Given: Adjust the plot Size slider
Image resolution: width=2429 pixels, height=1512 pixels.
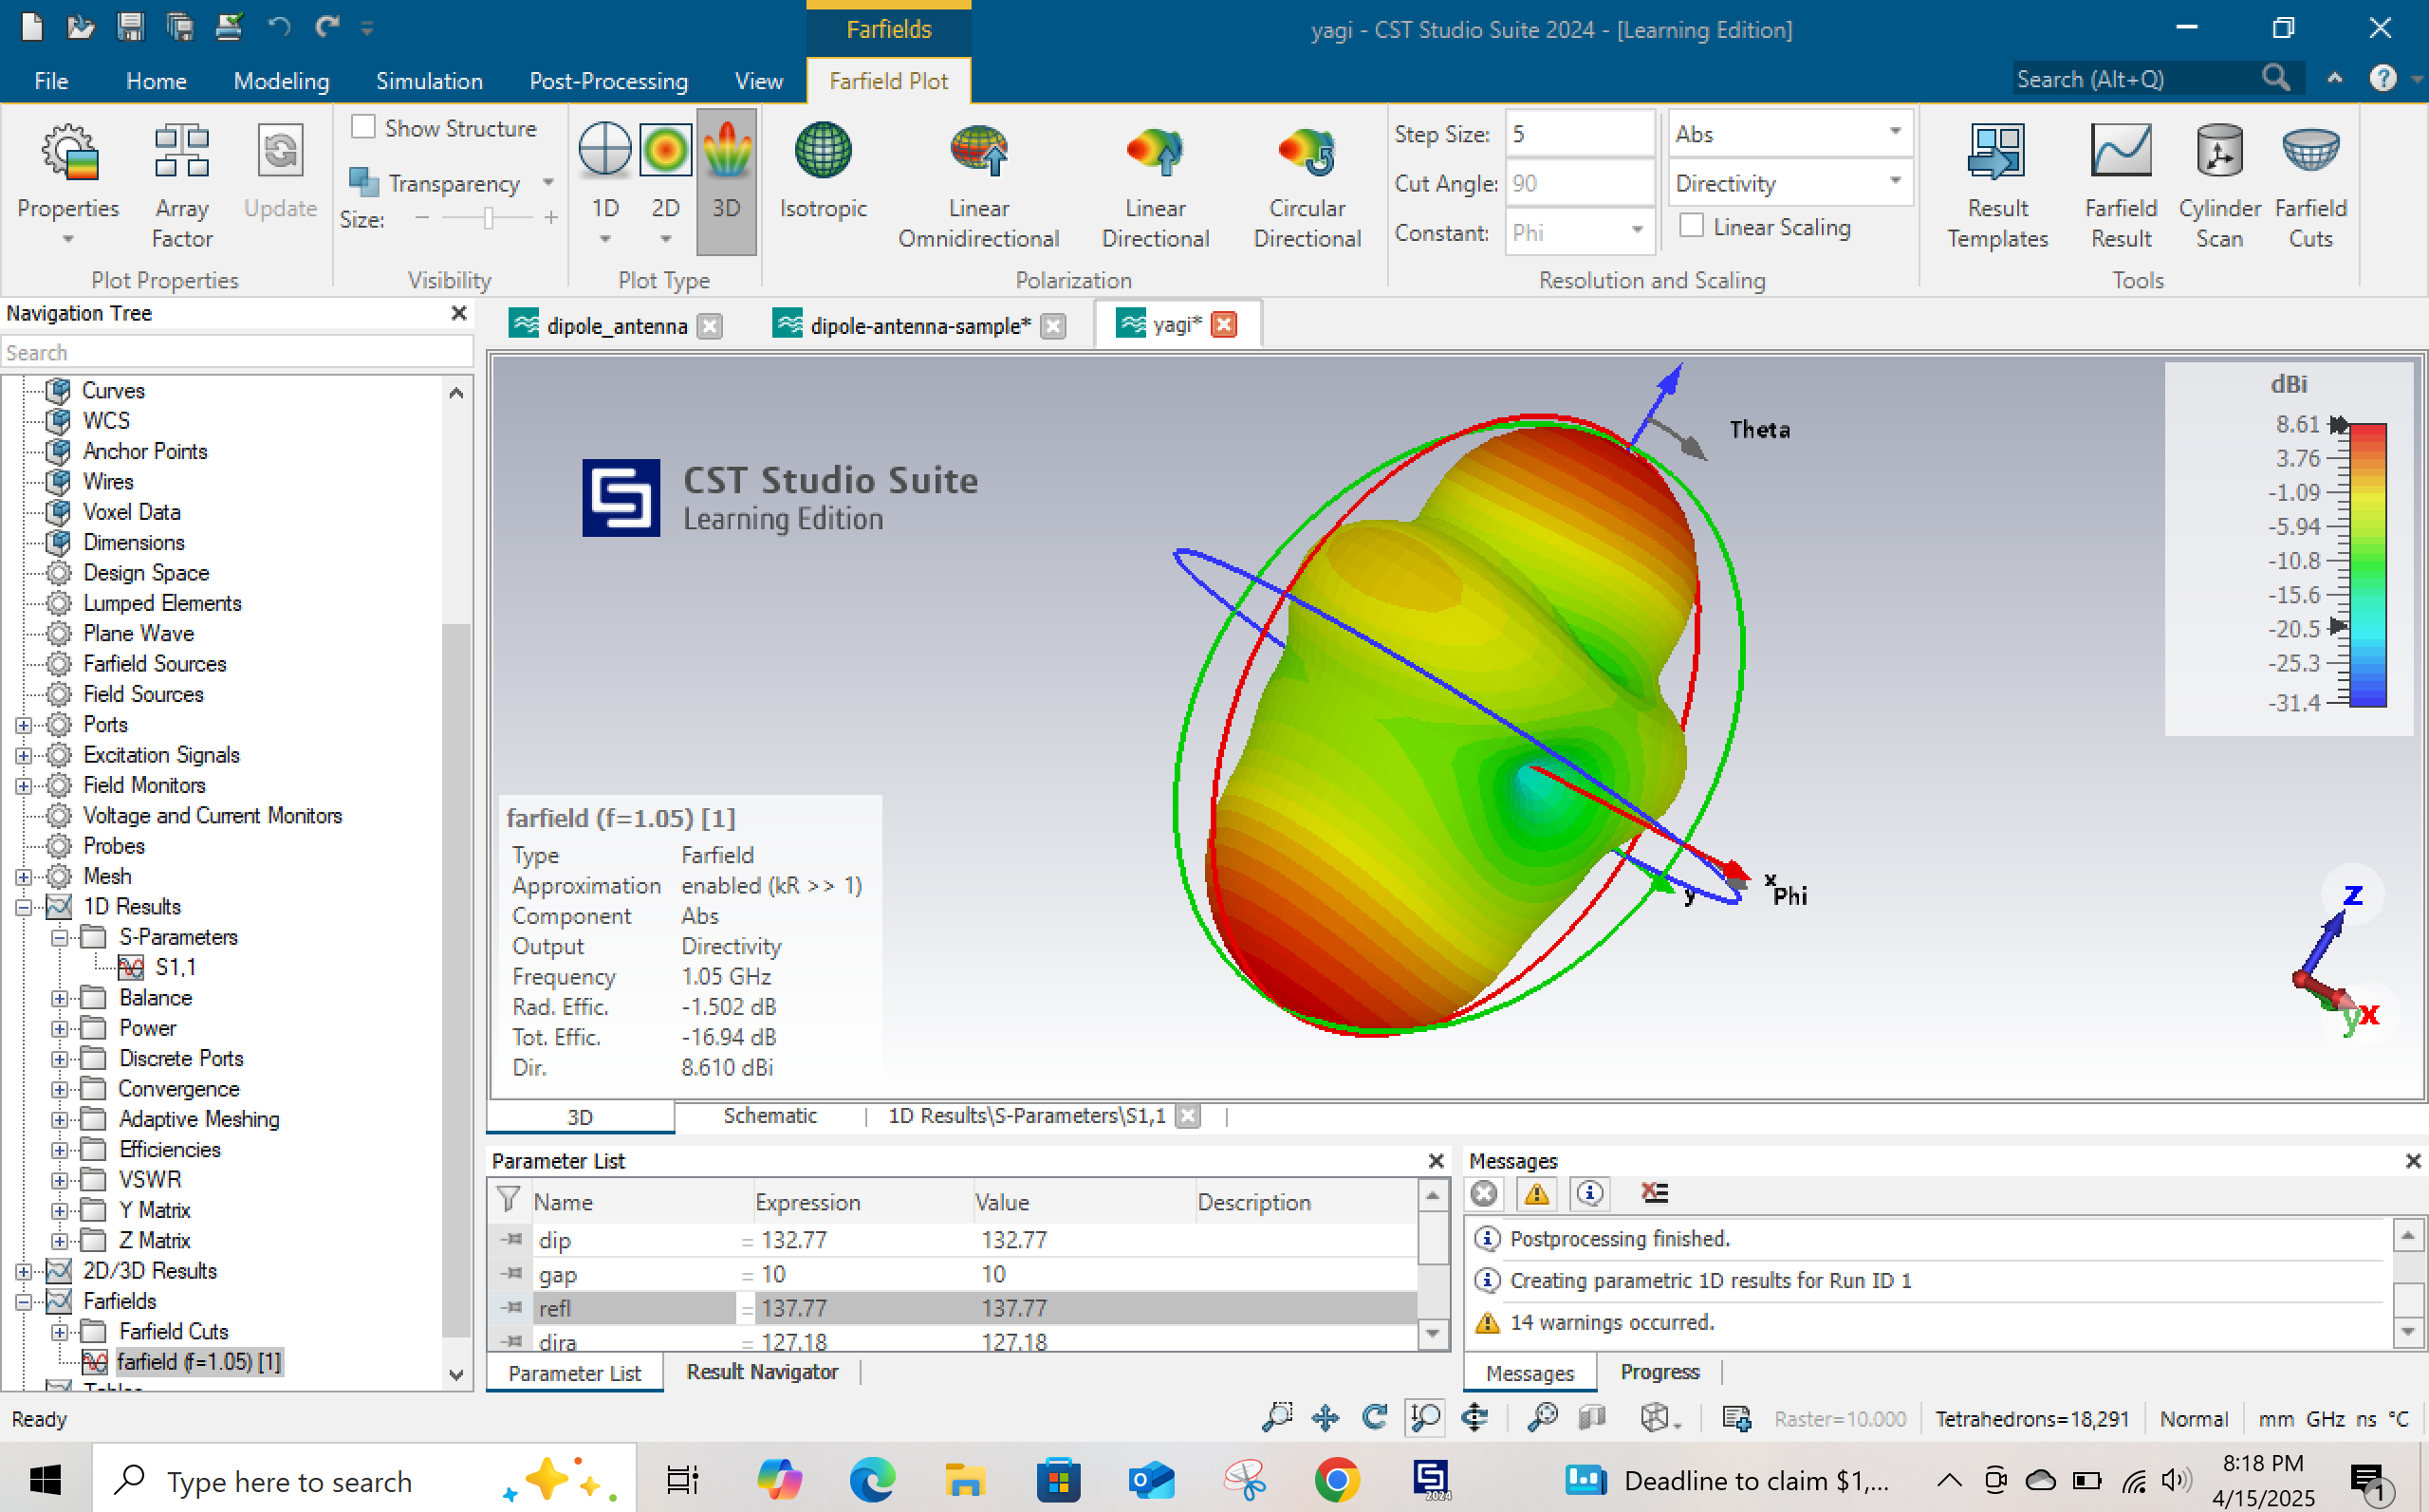Looking at the screenshot, I should [489, 218].
